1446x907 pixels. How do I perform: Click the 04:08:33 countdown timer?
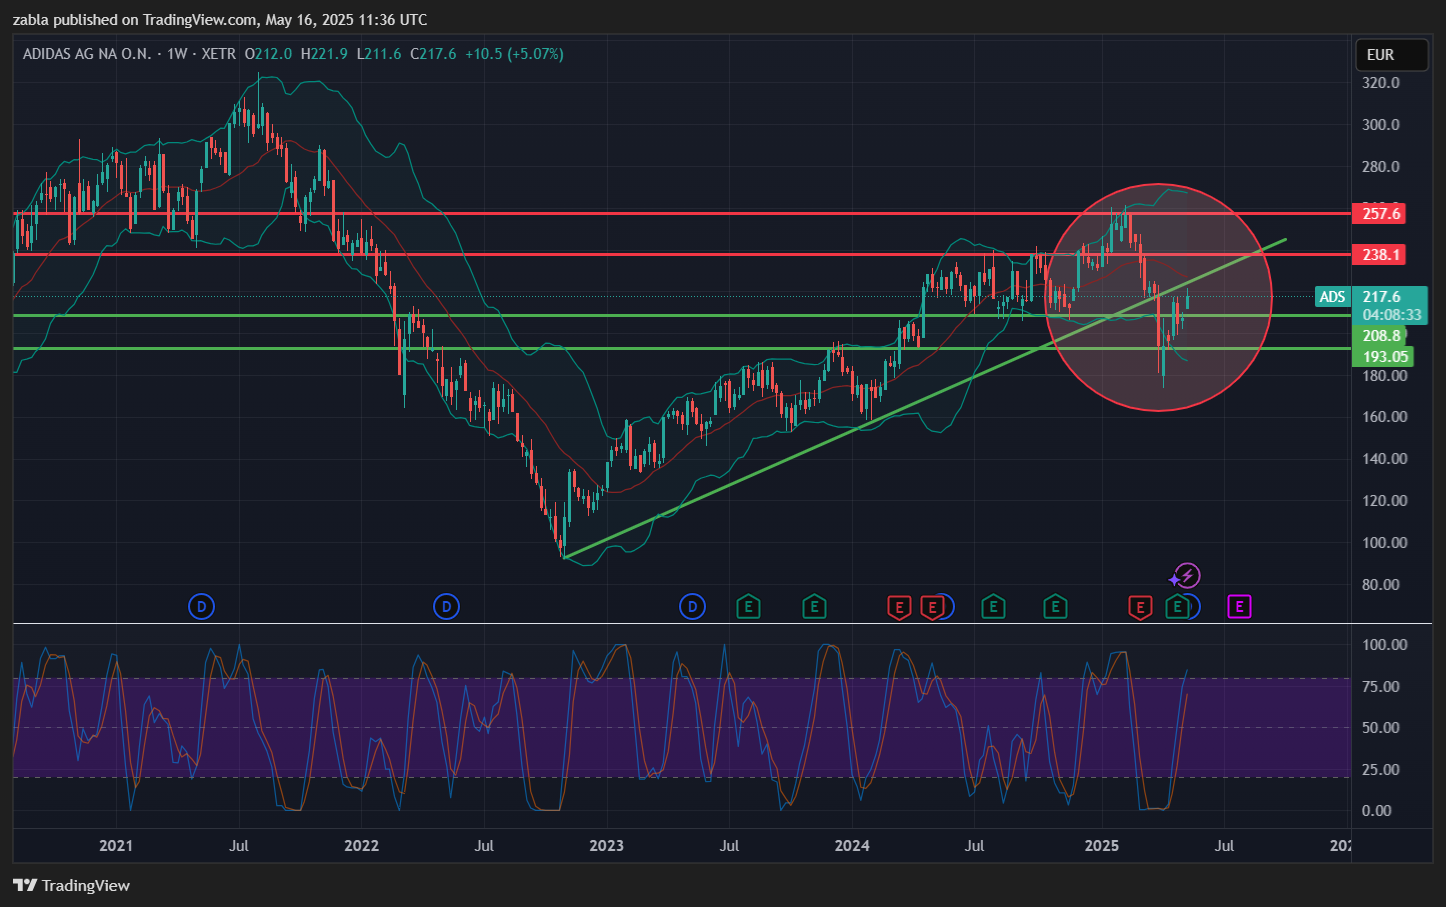point(1392,315)
